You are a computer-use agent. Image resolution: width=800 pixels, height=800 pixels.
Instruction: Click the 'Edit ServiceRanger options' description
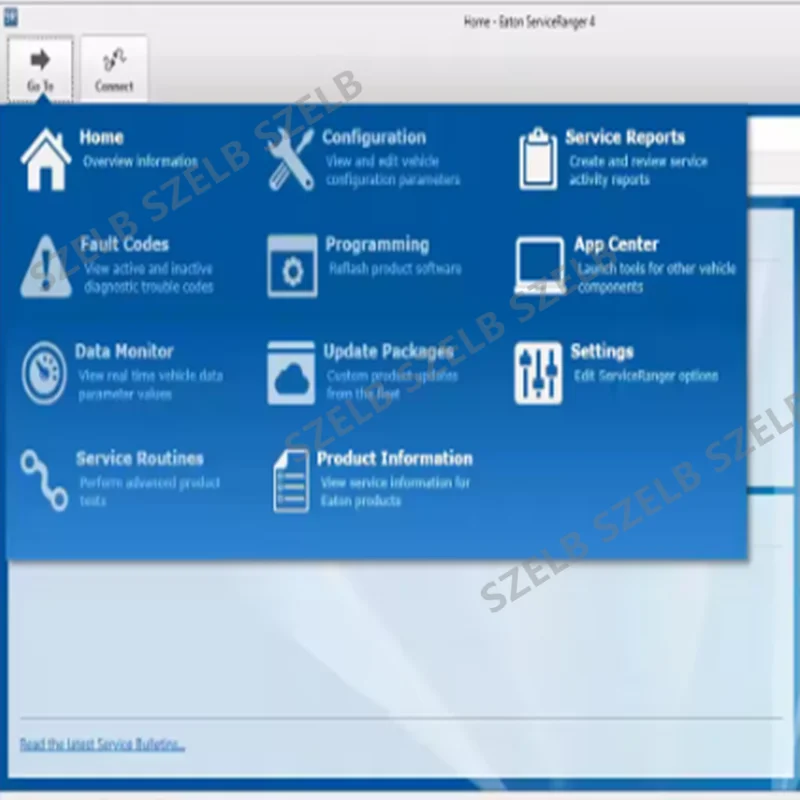[x=646, y=376]
